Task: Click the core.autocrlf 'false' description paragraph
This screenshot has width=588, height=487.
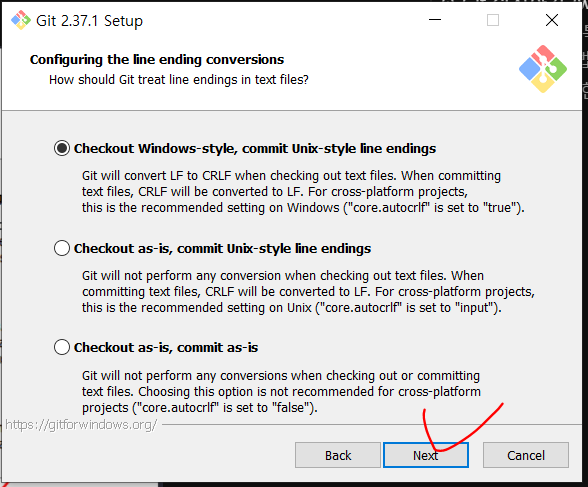Action: 281,391
